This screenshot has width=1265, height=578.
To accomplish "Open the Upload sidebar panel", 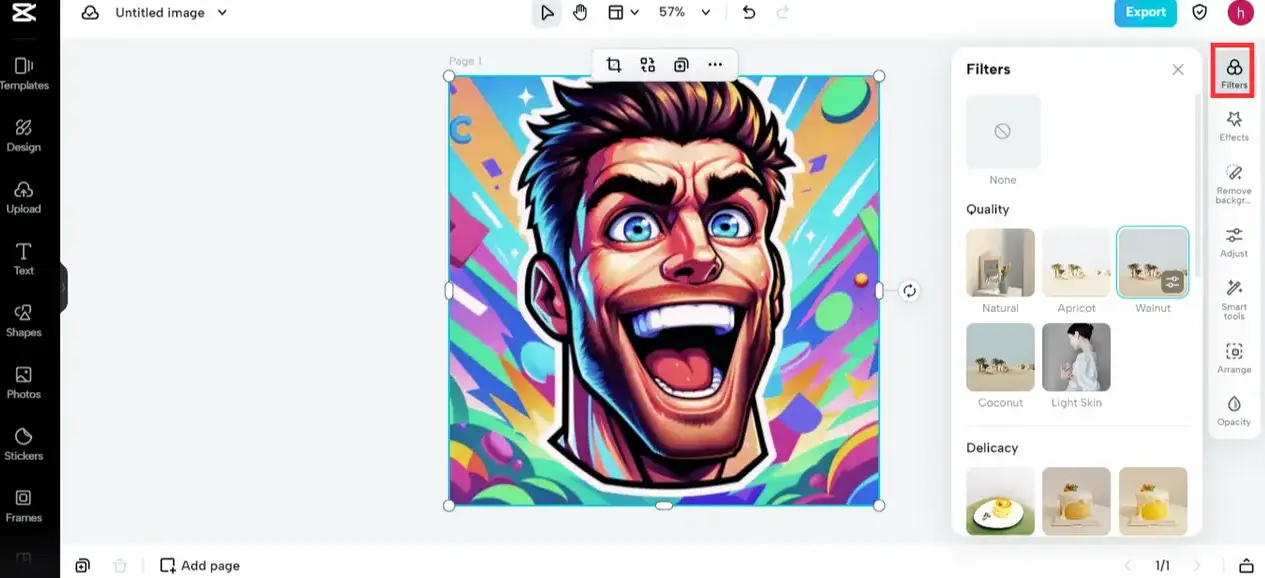I will 24,198.
